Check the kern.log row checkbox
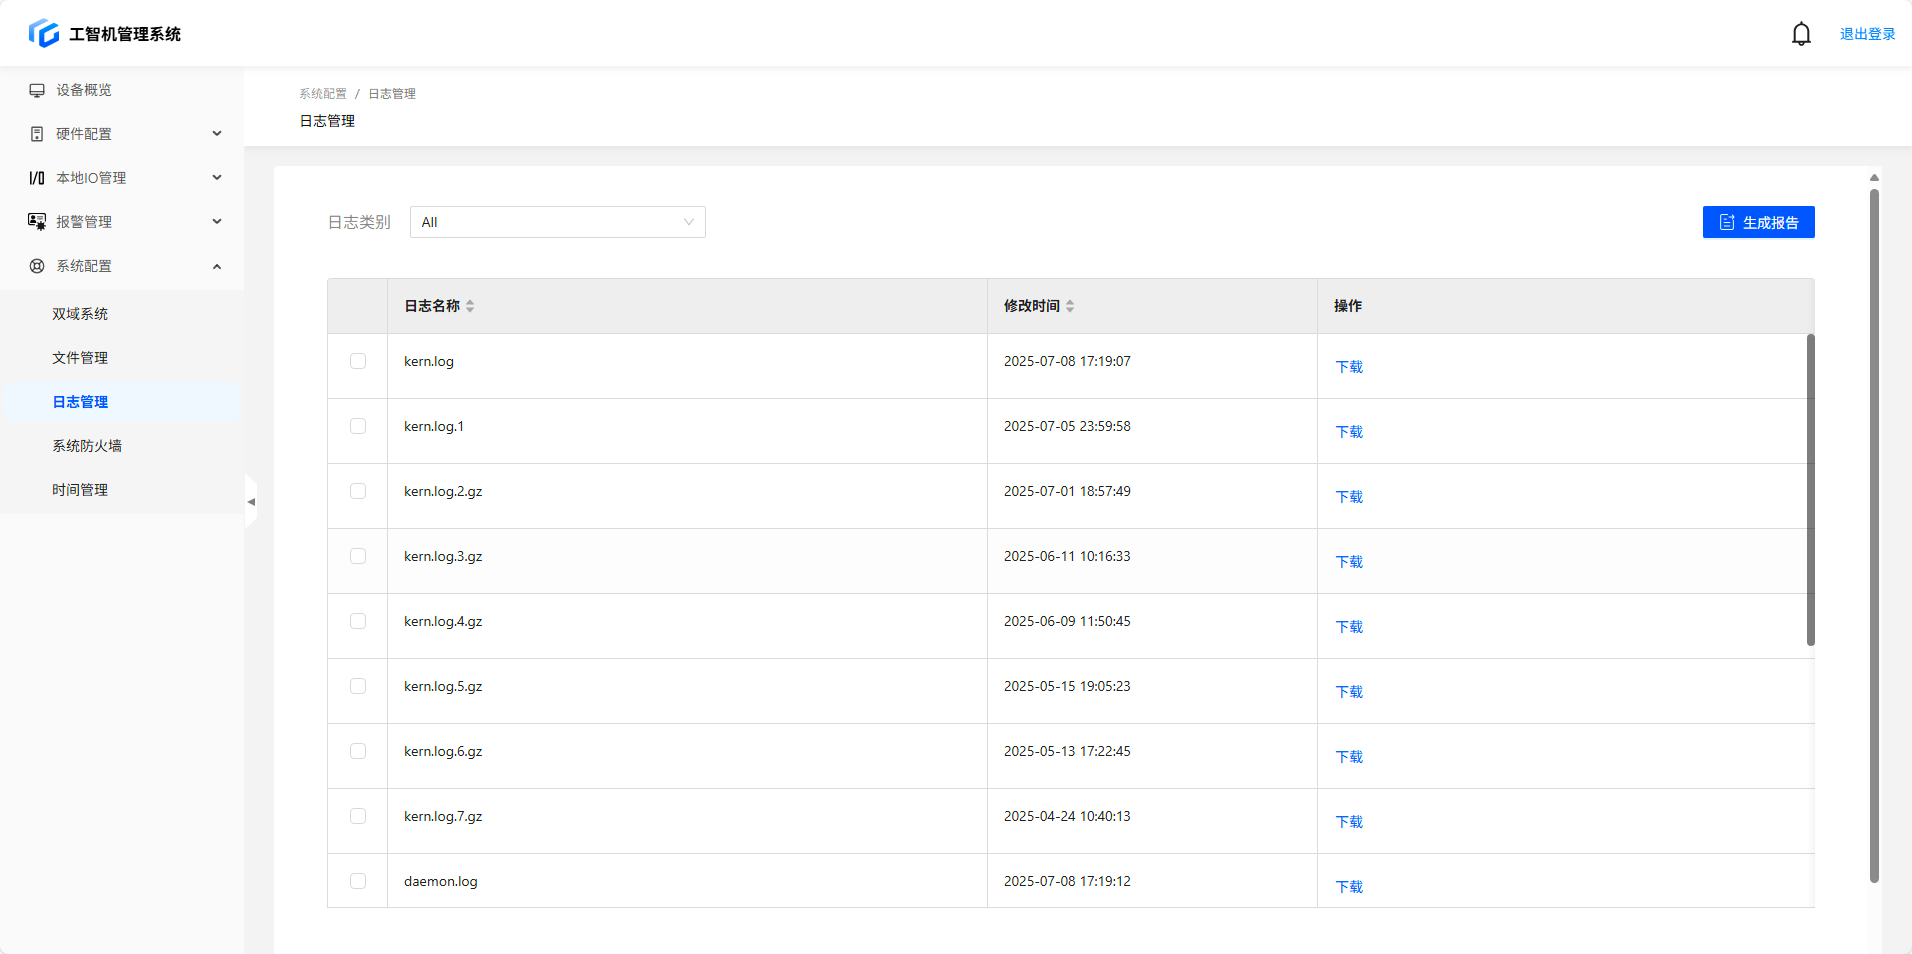The width and height of the screenshot is (1912, 954). click(358, 361)
